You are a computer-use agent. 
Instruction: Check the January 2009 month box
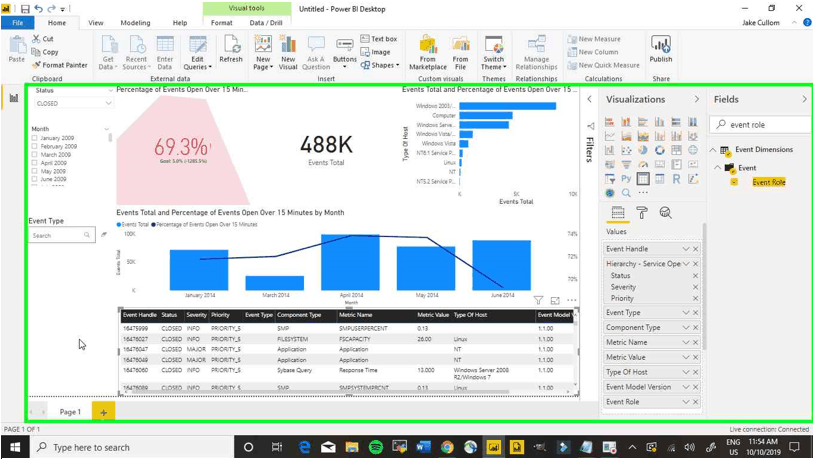[34, 138]
